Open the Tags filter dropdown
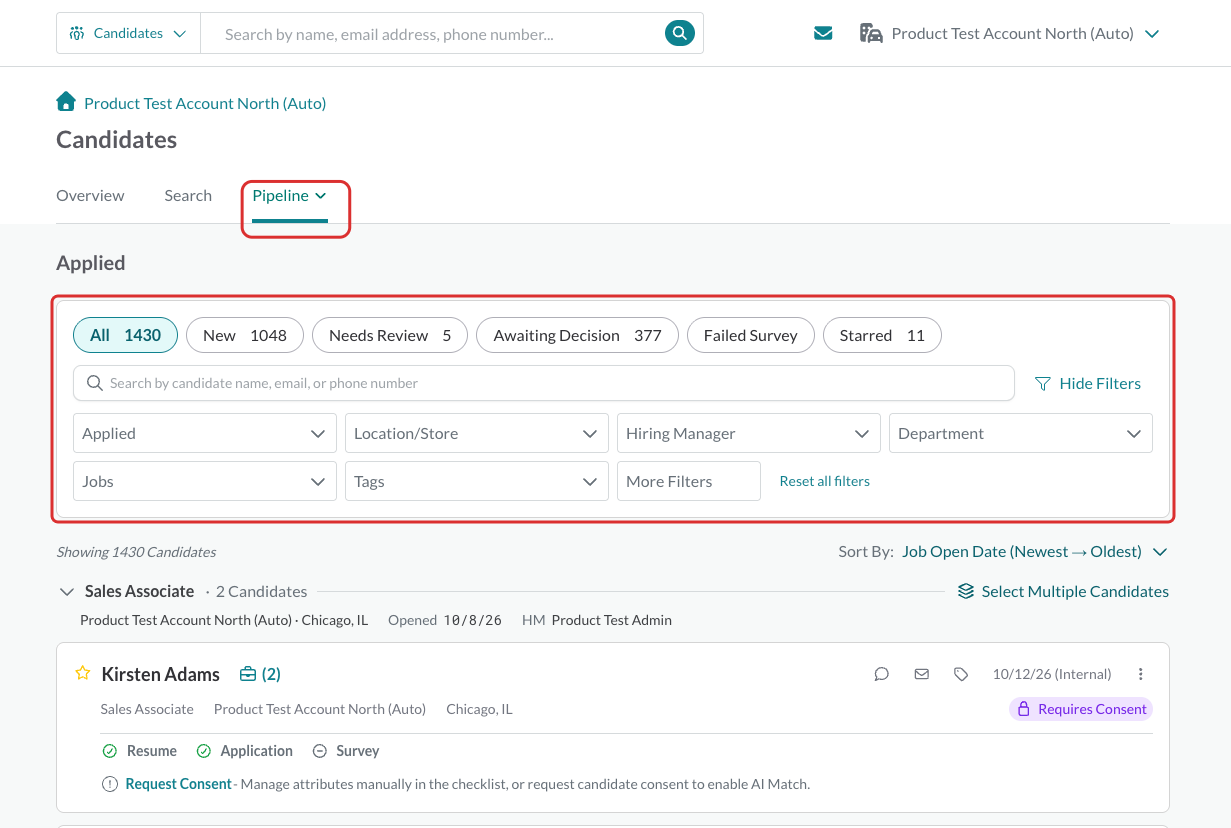Screen dimensions: 1231x828 coord(477,481)
